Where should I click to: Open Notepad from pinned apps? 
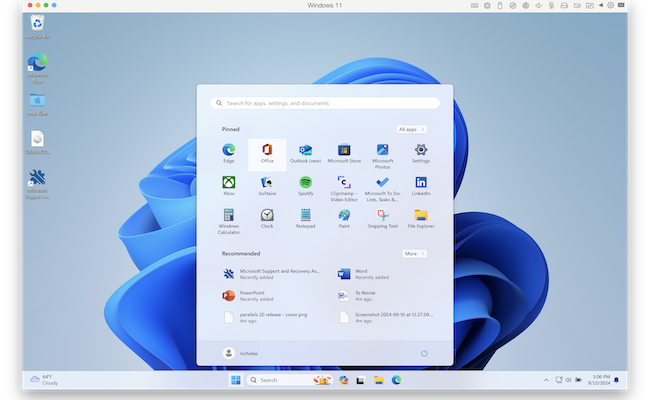click(306, 218)
